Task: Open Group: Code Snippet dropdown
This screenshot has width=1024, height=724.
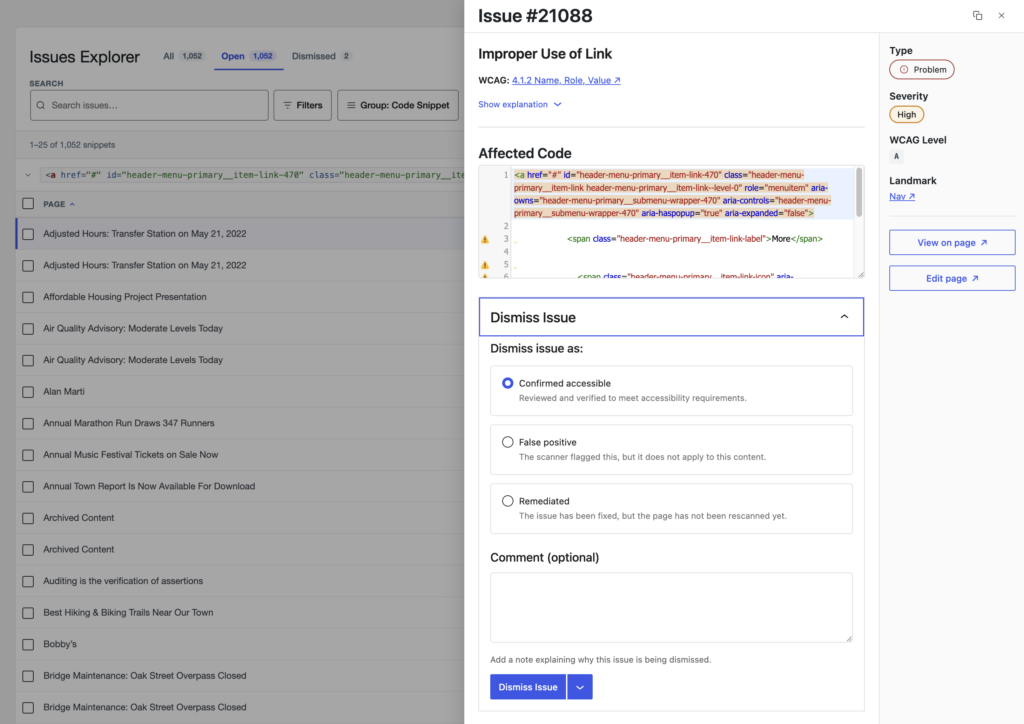Action: pyautogui.click(x=398, y=105)
